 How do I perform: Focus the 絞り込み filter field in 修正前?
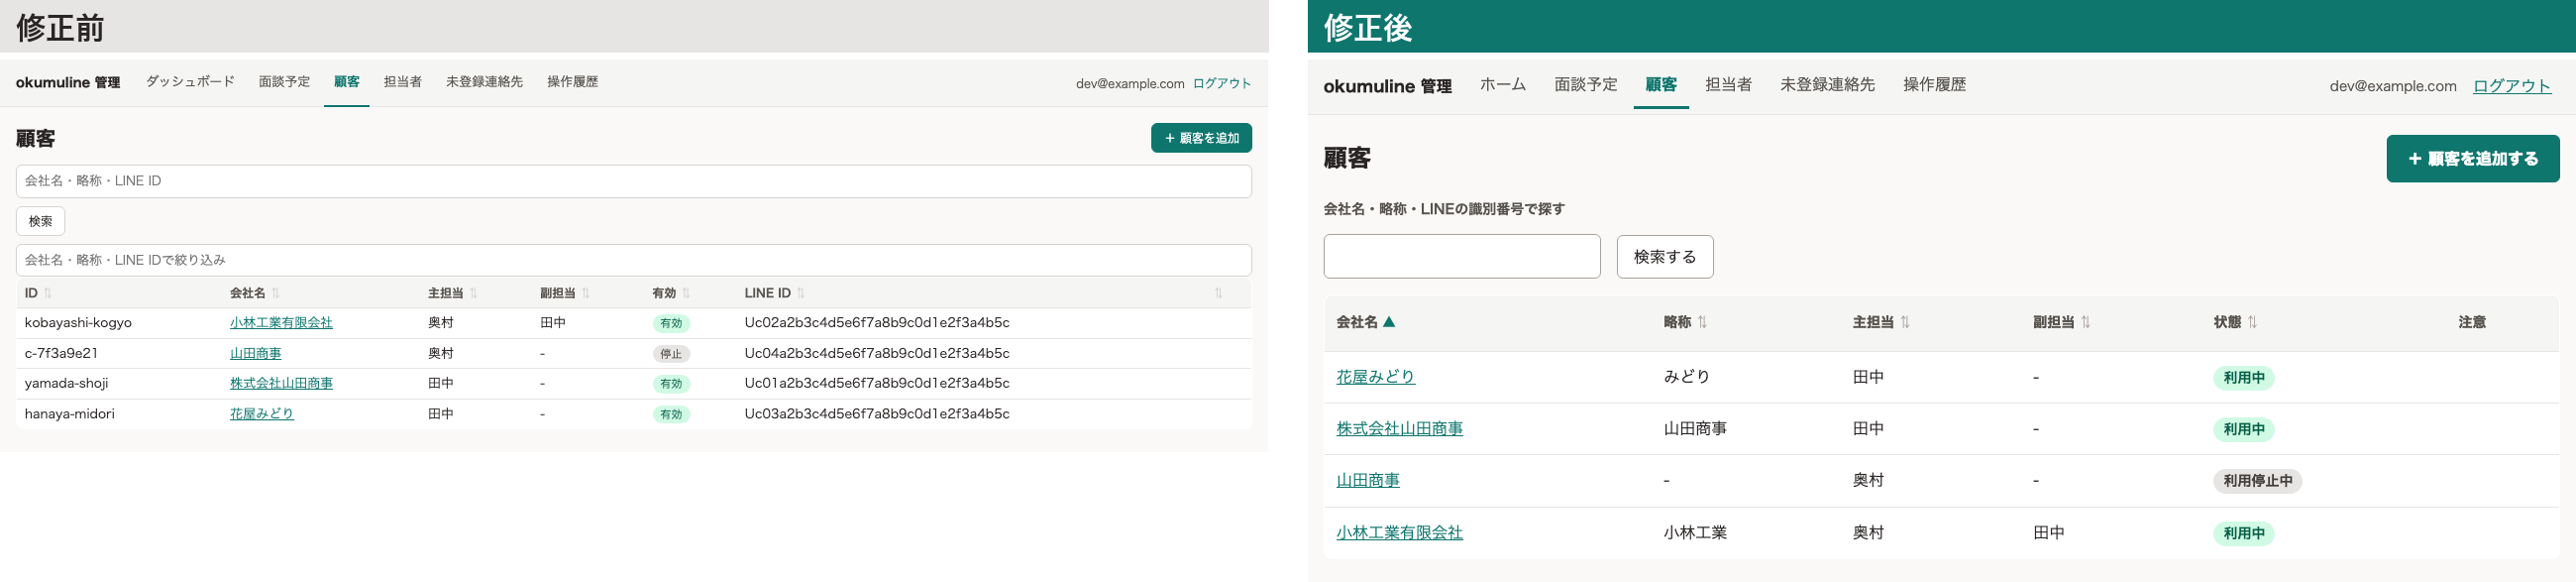(x=634, y=260)
